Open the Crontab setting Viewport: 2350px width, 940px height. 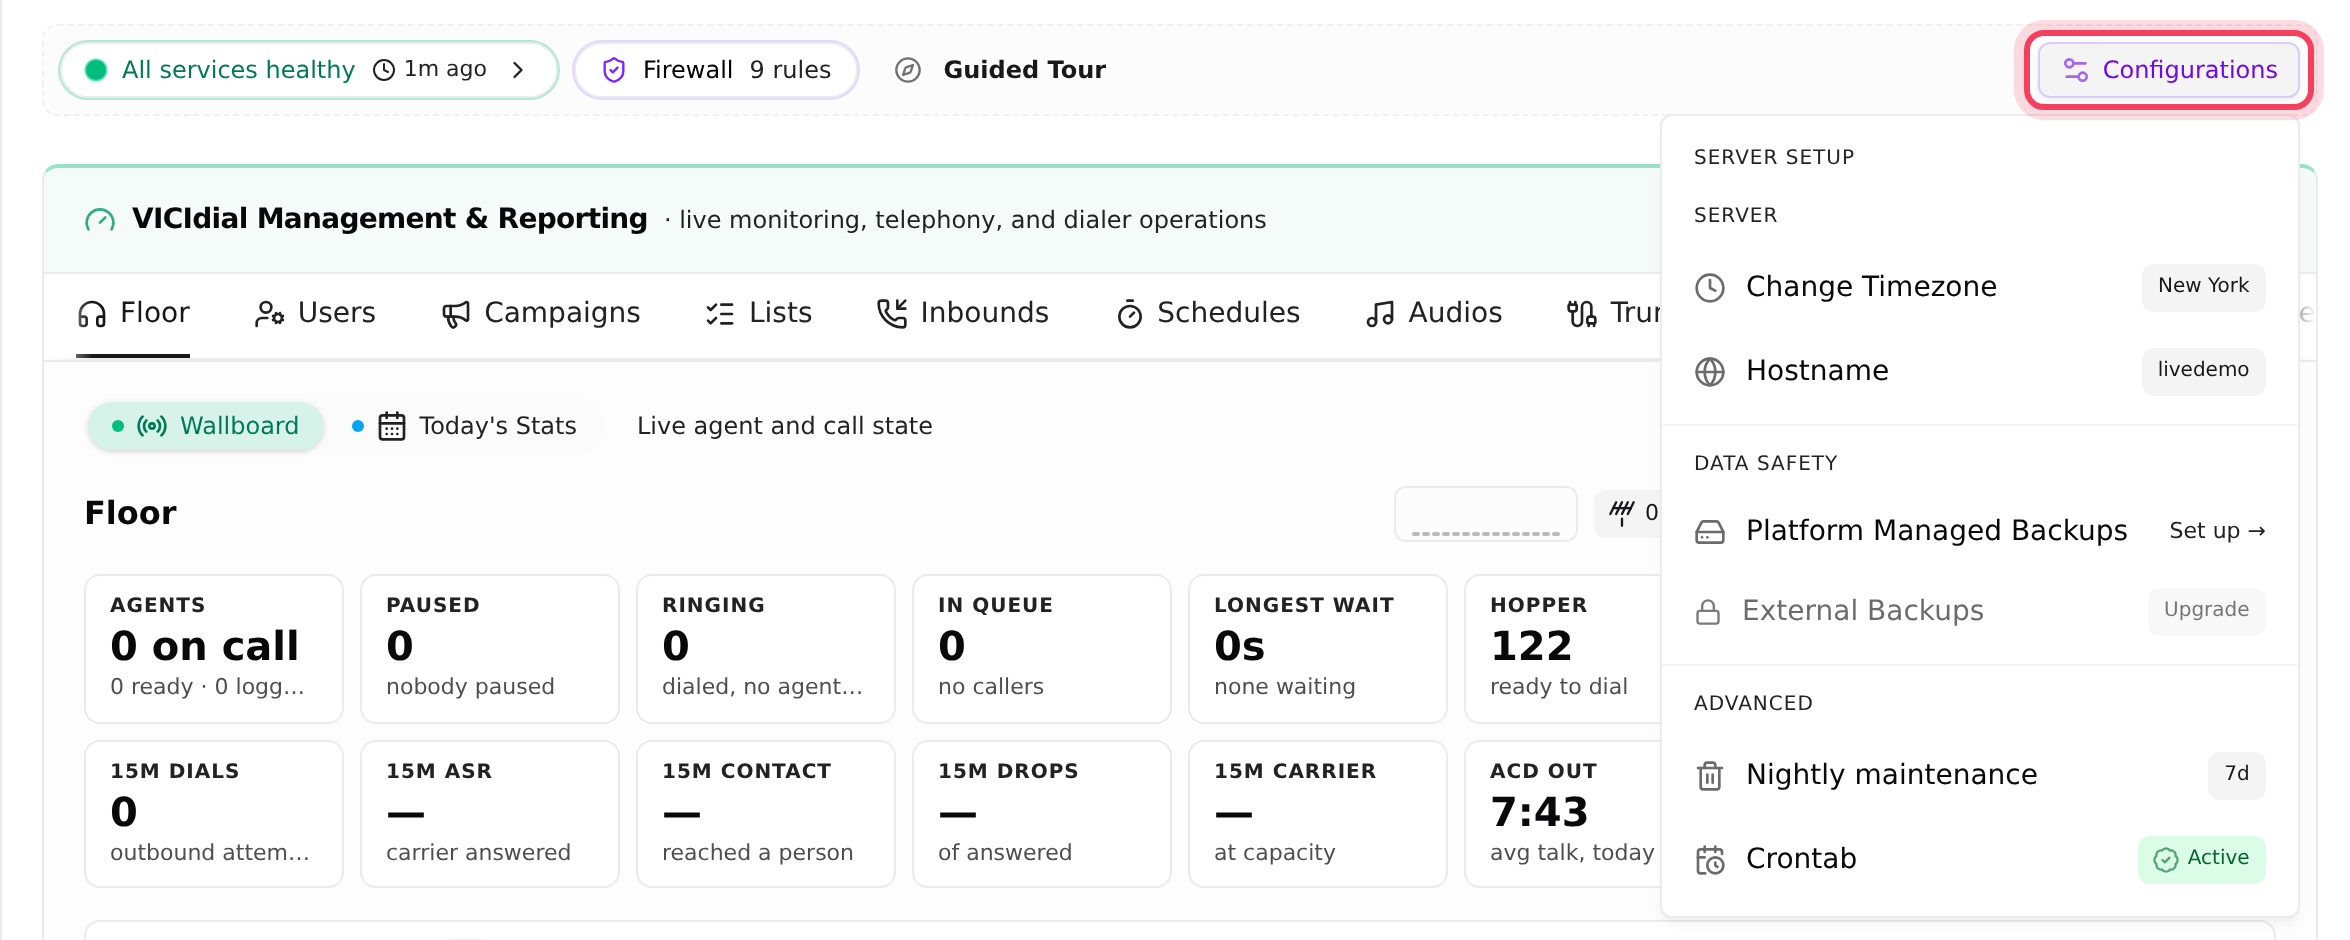coord(1980,859)
